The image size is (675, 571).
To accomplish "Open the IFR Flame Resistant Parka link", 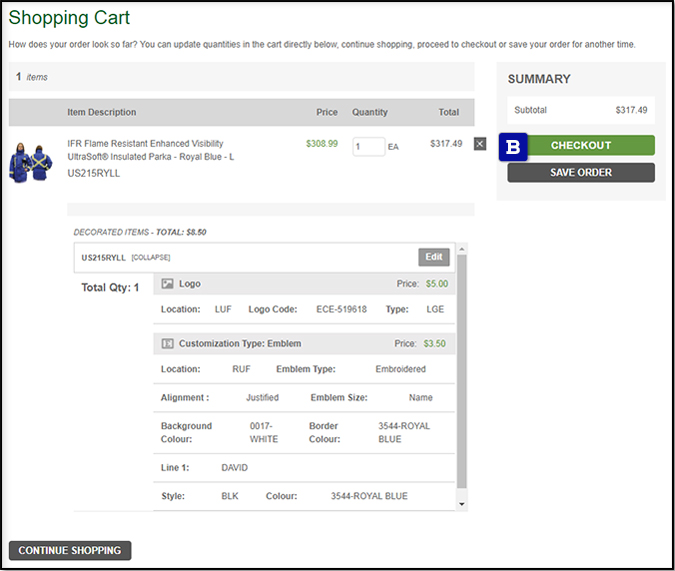I will coord(145,150).
